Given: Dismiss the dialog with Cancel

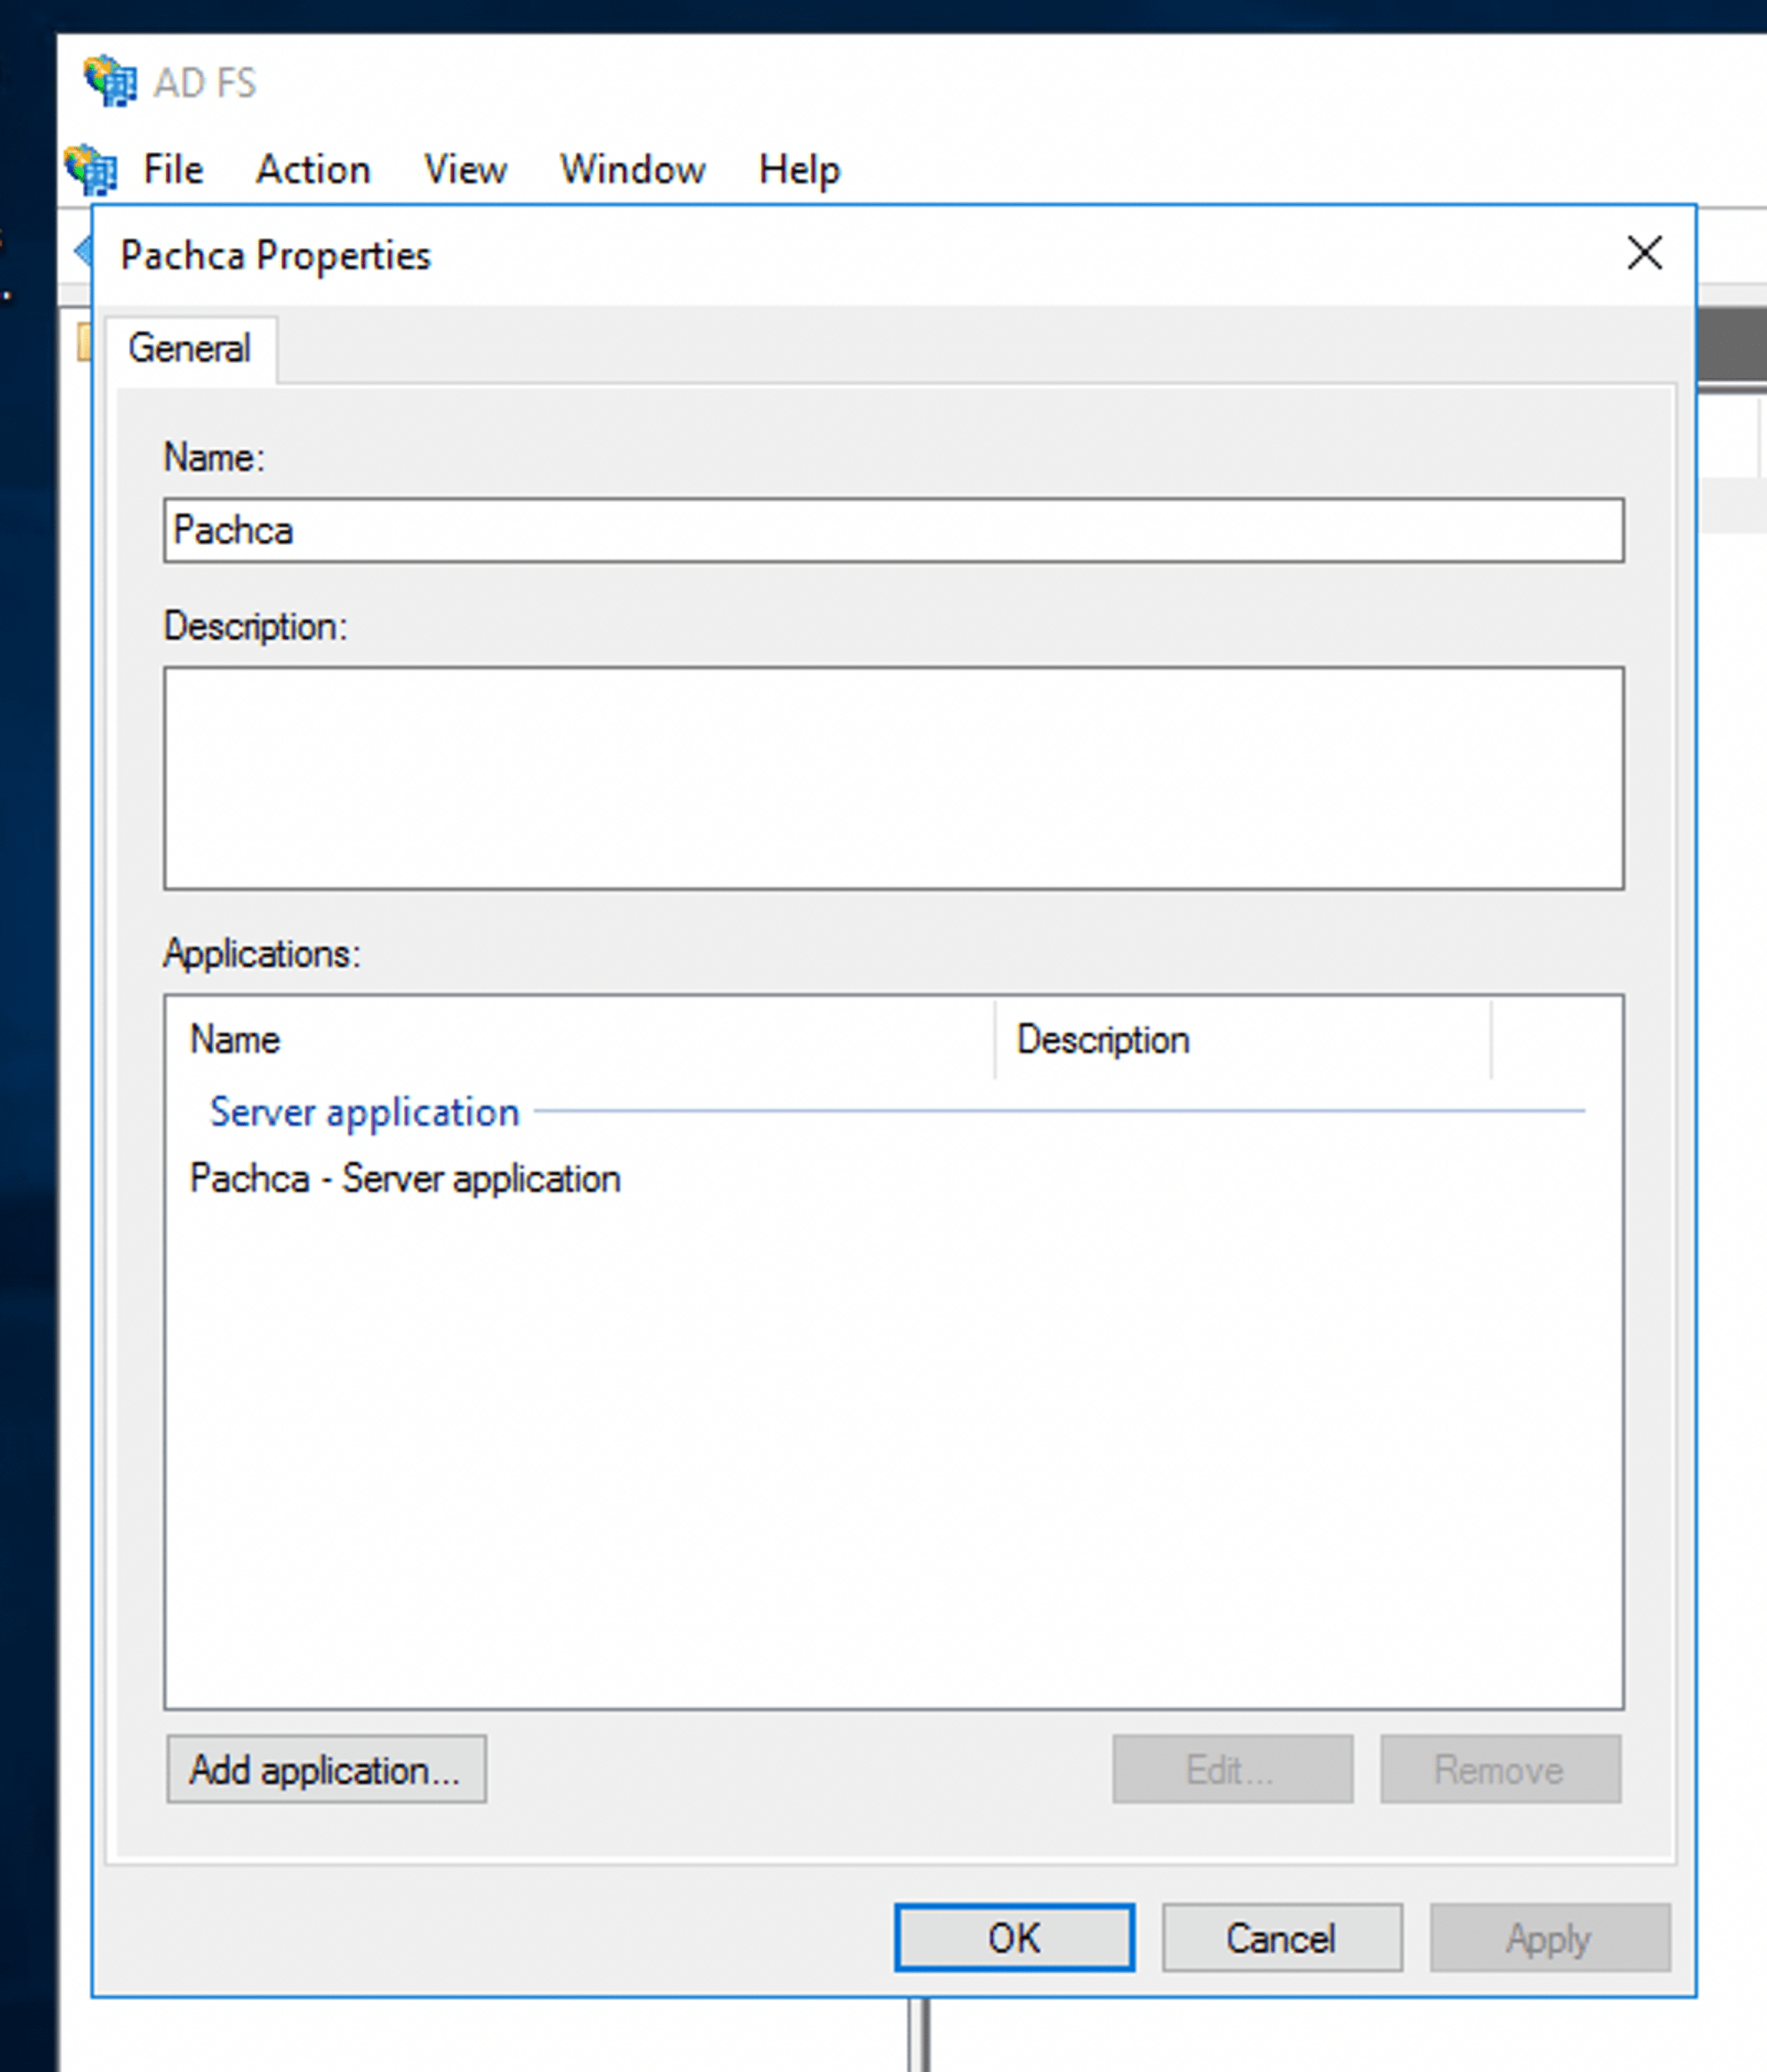Looking at the screenshot, I should coord(1281,1937).
